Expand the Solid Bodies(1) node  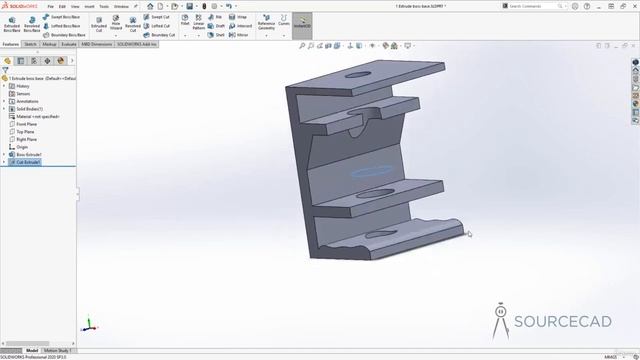(4, 109)
